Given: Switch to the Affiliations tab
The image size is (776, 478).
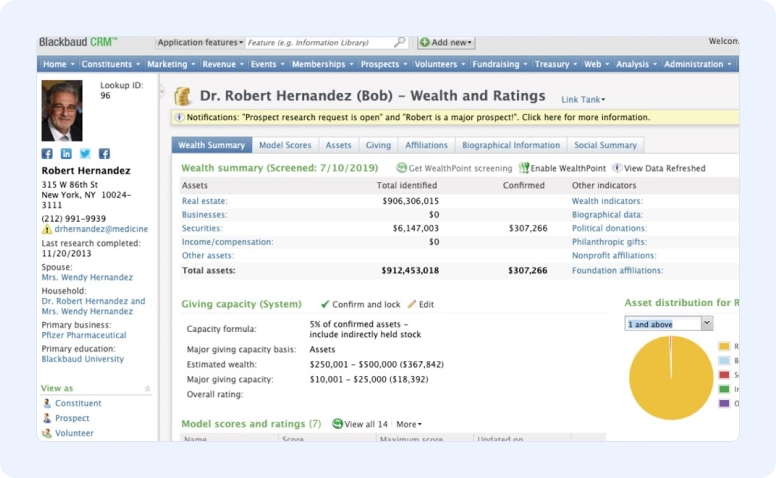Looking at the screenshot, I should pos(426,145).
